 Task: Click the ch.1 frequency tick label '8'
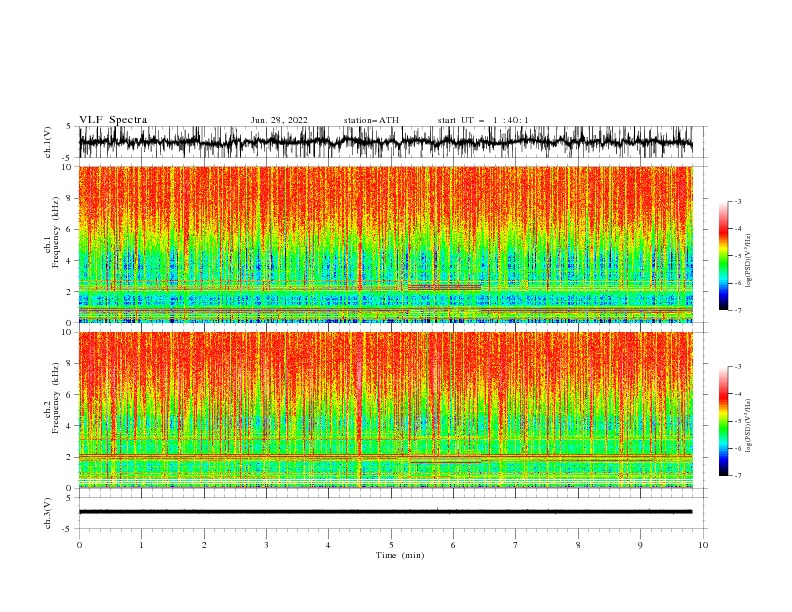click(x=69, y=198)
